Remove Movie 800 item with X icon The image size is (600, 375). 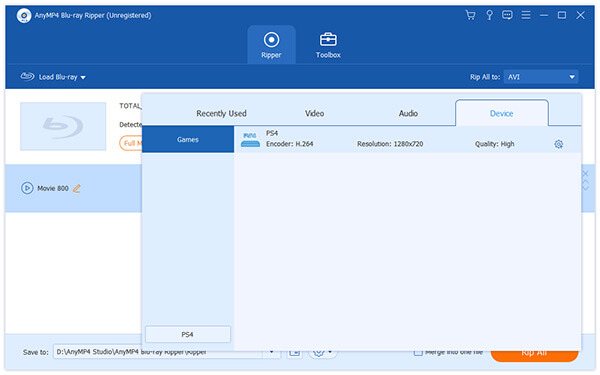coord(585,174)
